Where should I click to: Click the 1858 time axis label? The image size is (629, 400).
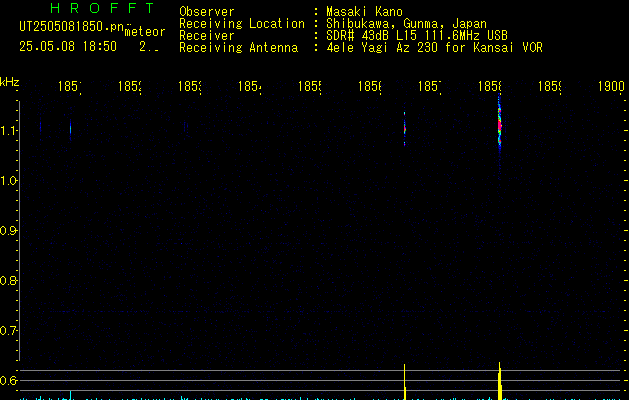click(x=489, y=86)
